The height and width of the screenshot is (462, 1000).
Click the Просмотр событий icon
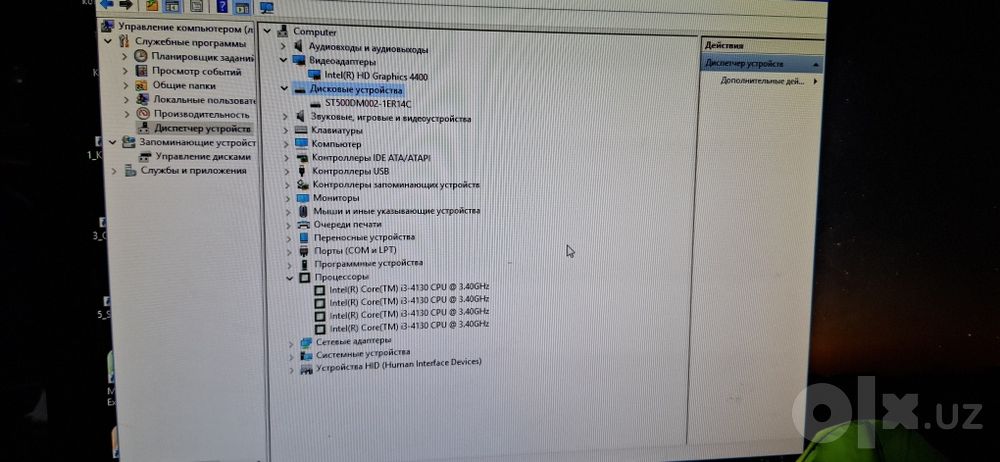(x=142, y=71)
